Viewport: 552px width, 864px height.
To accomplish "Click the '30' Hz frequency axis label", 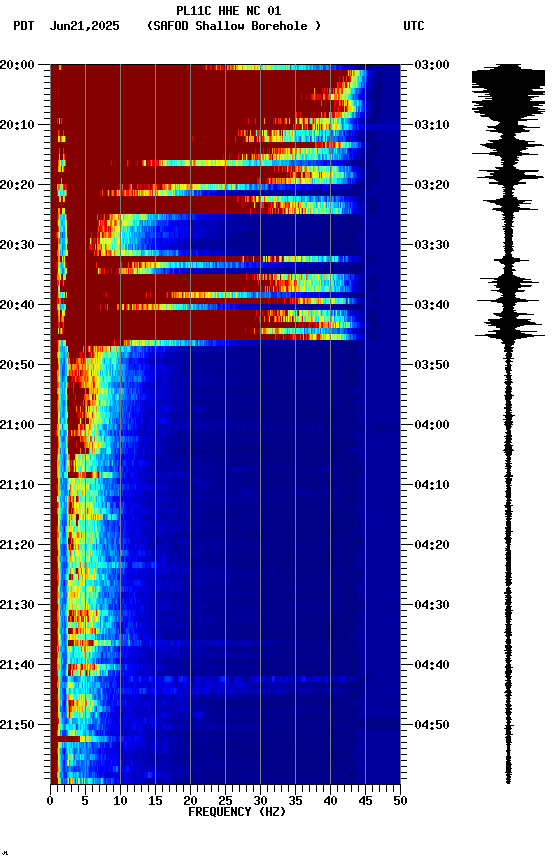I will click(260, 801).
